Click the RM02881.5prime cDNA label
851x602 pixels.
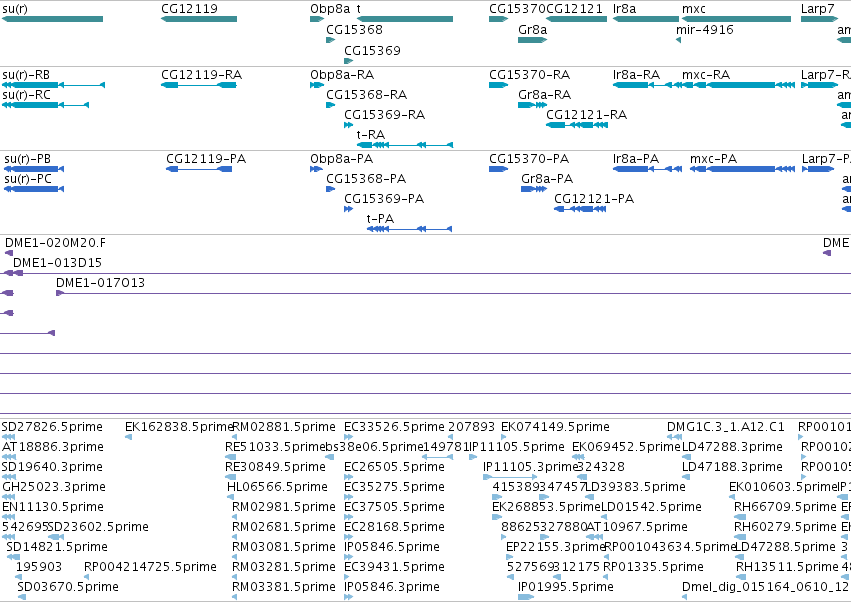click(x=284, y=427)
